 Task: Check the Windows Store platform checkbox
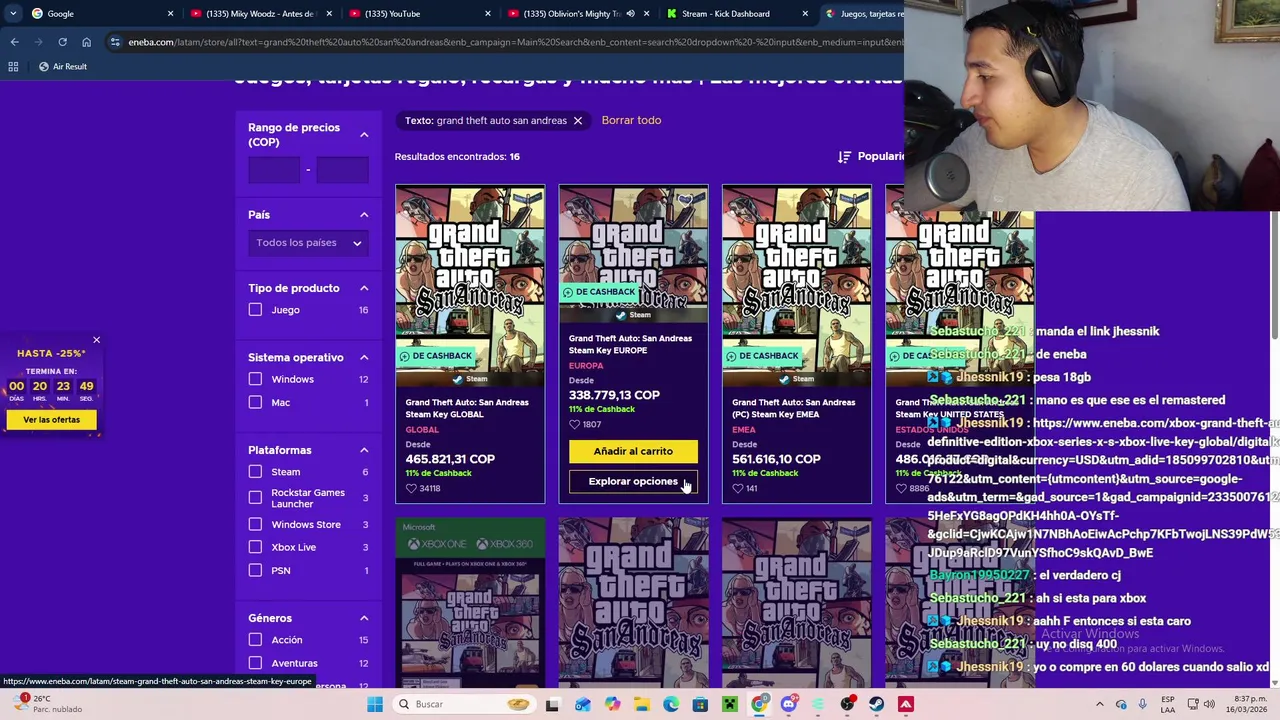(255, 524)
